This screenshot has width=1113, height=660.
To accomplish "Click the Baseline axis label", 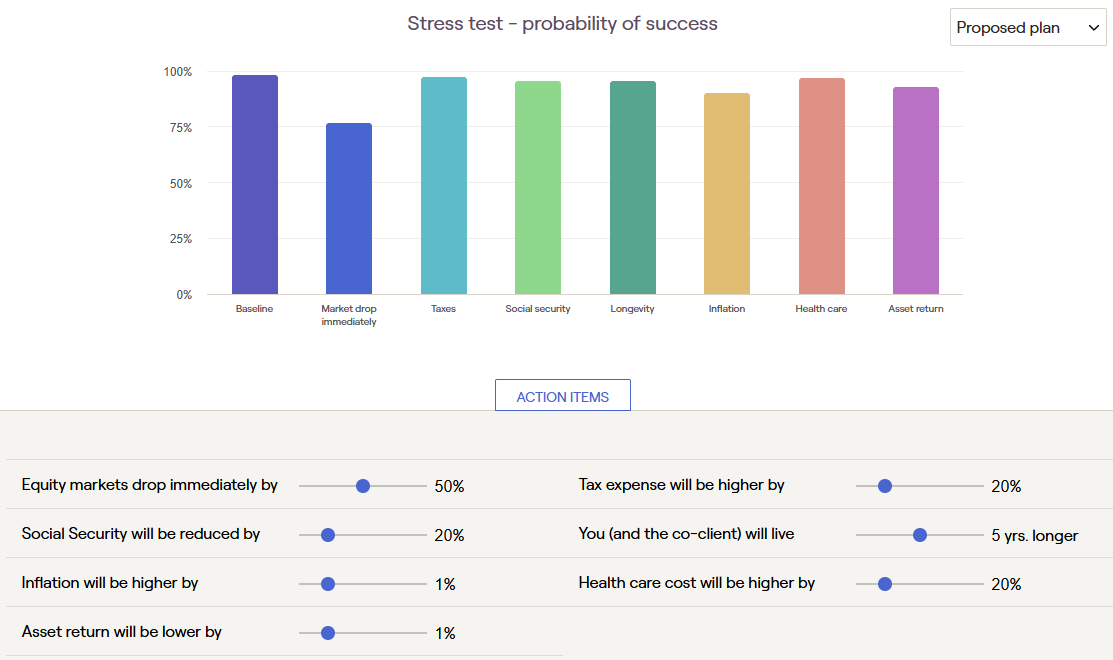I will (x=254, y=309).
